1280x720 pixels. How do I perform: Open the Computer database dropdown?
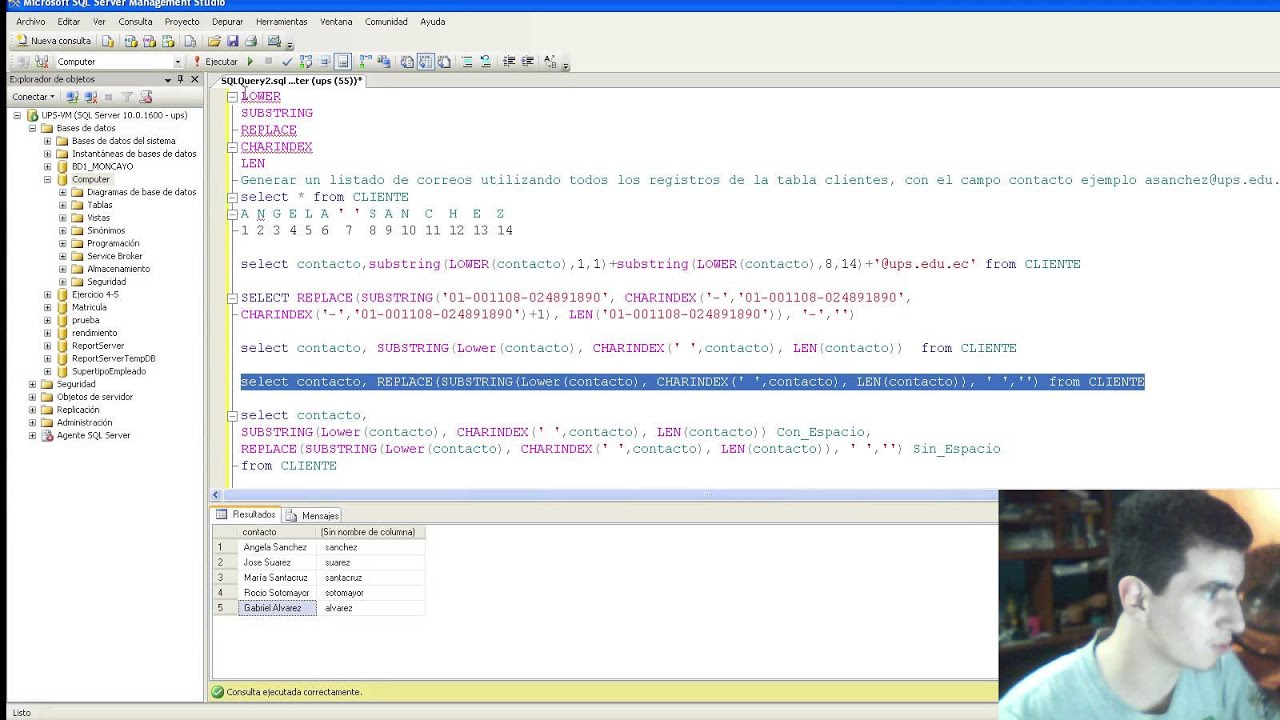click(178, 62)
